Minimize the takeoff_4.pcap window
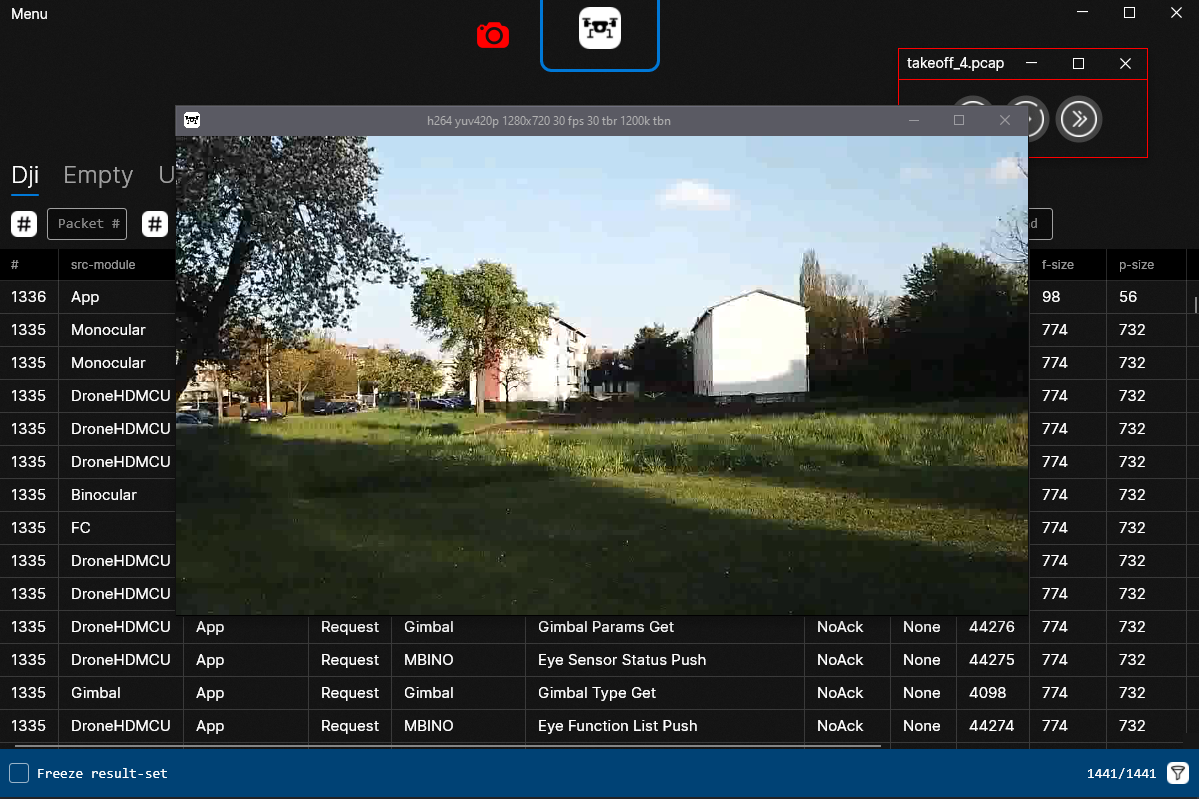Viewport: 1199px width, 799px height. coord(1032,63)
